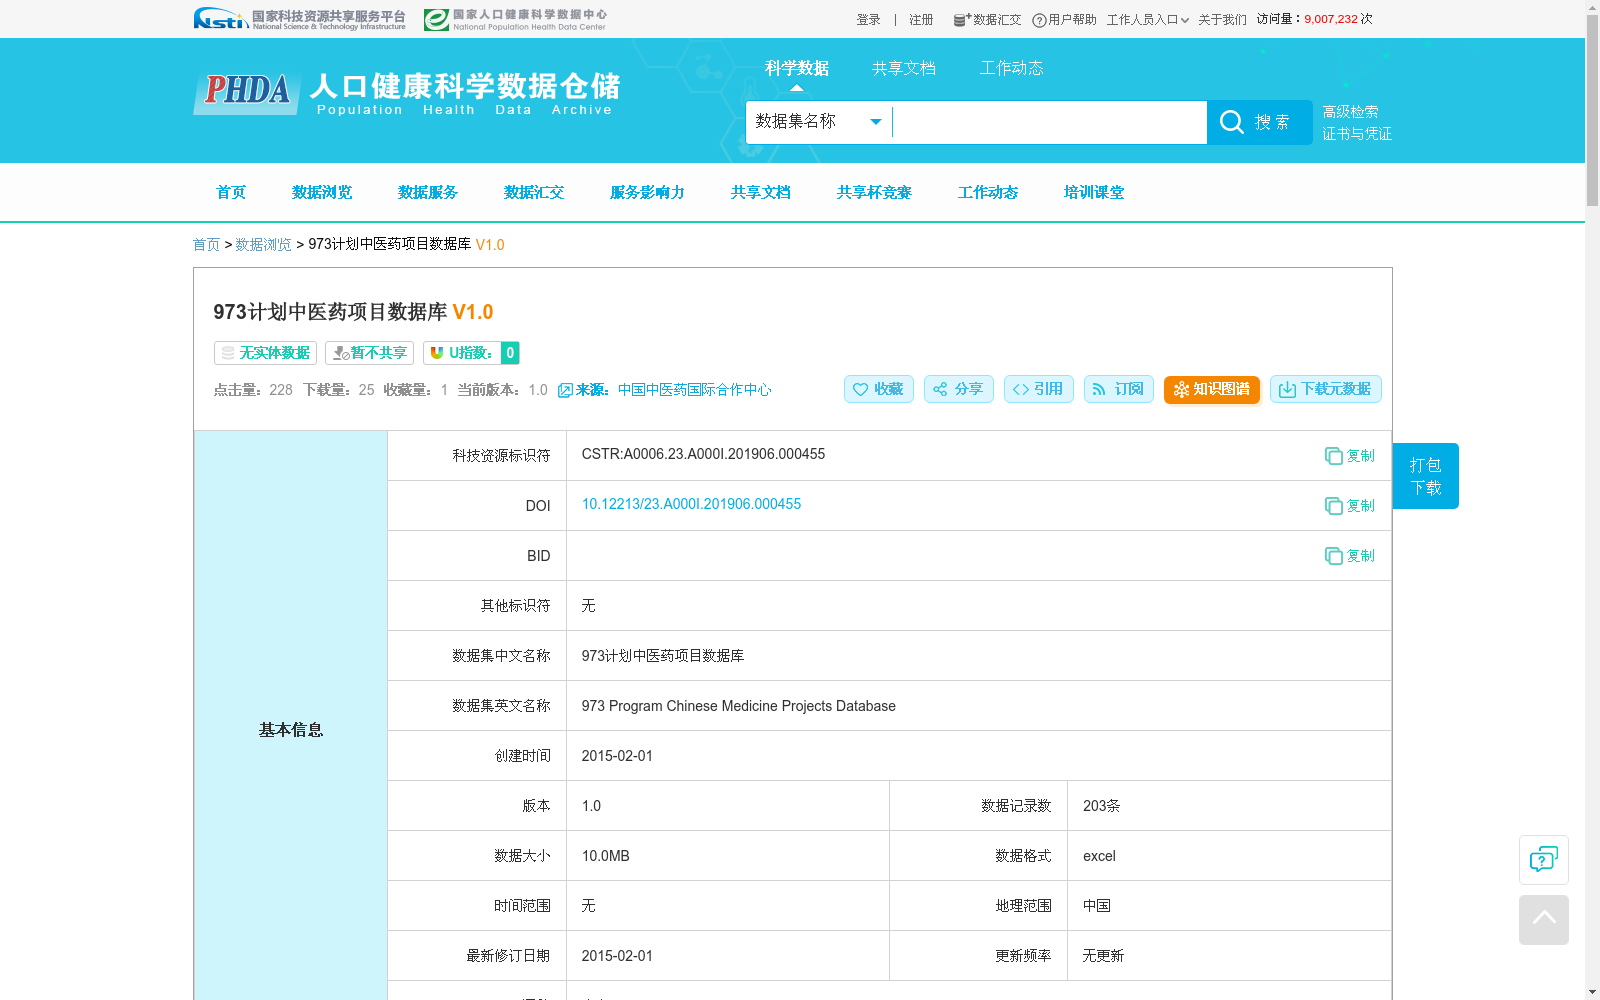
Task: Expand the 工作人员入口 dropdown
Action: (x=1148, y=20)
